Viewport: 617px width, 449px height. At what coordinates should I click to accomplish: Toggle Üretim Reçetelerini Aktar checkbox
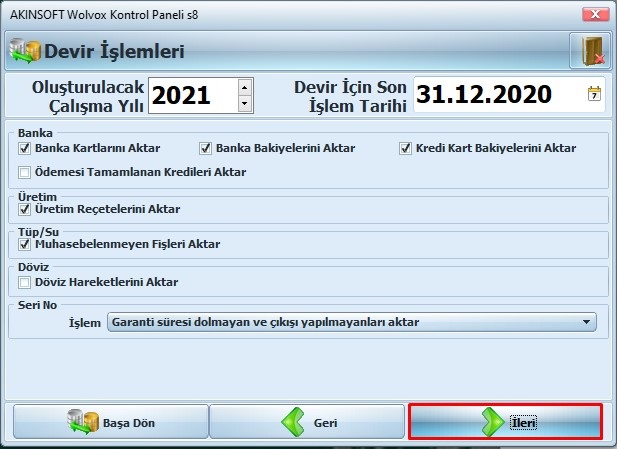24,209
